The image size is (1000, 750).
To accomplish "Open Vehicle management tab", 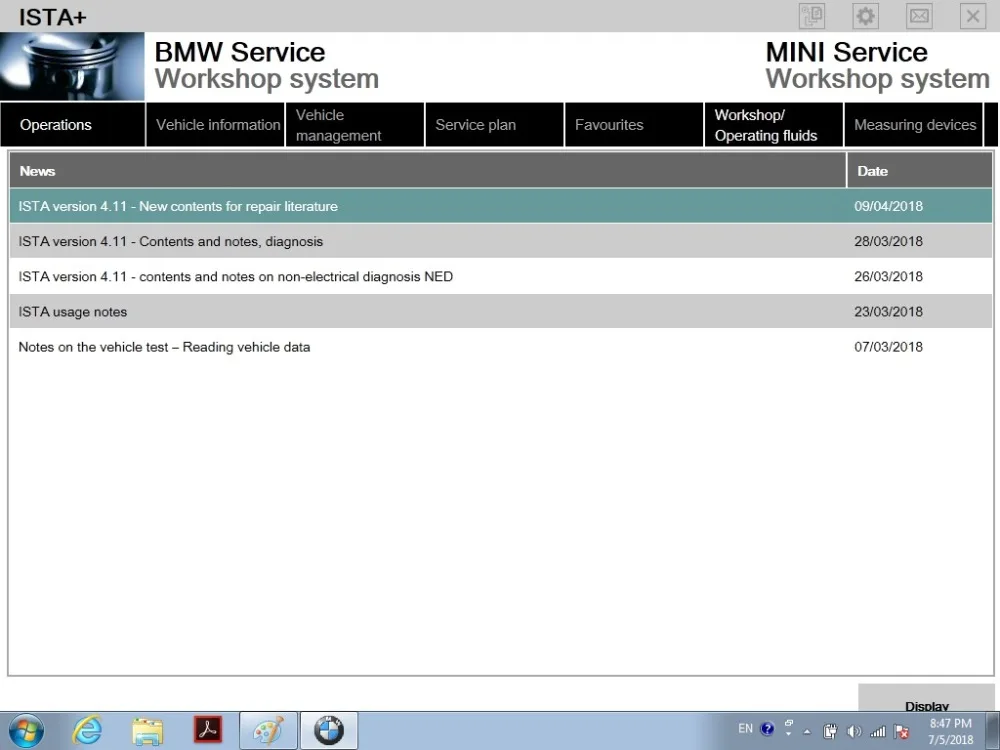I will 355,124.
